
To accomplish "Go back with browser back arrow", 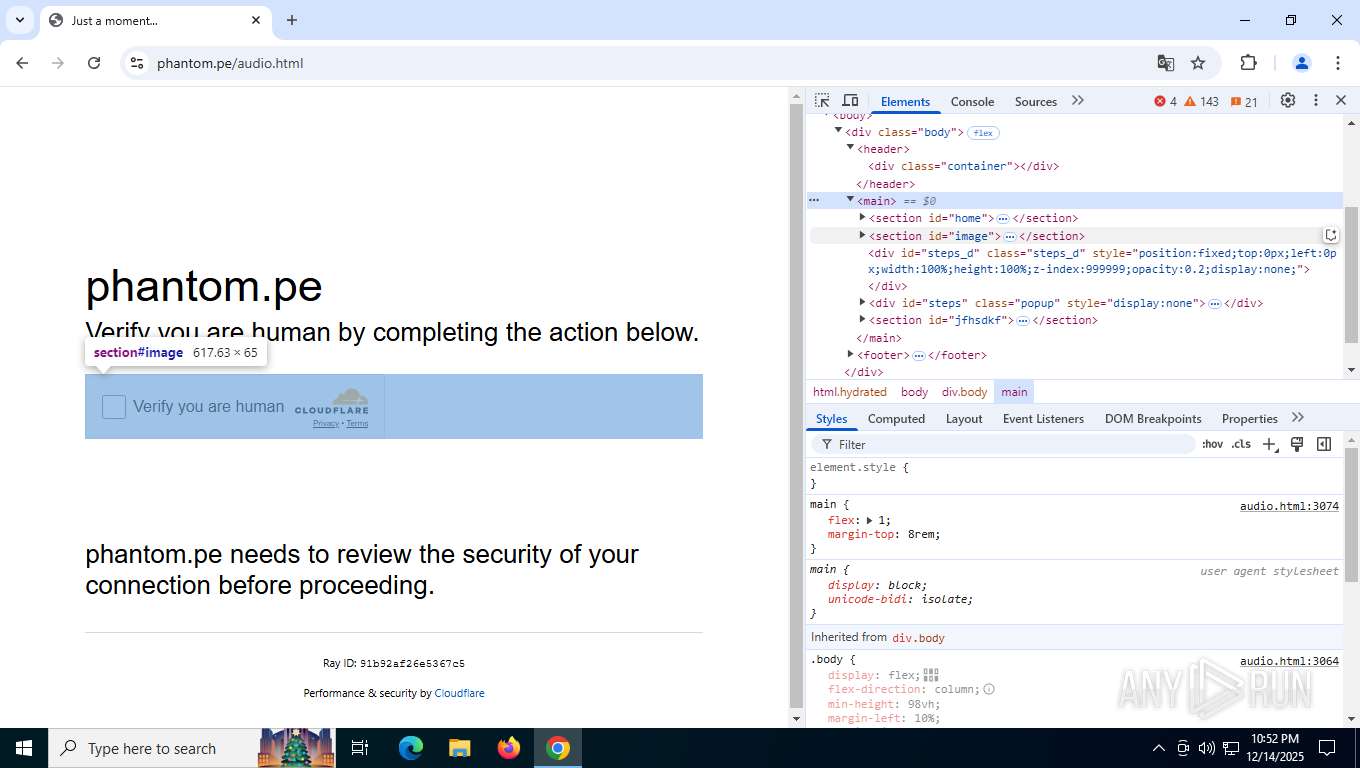I will (x=22, y=63).
